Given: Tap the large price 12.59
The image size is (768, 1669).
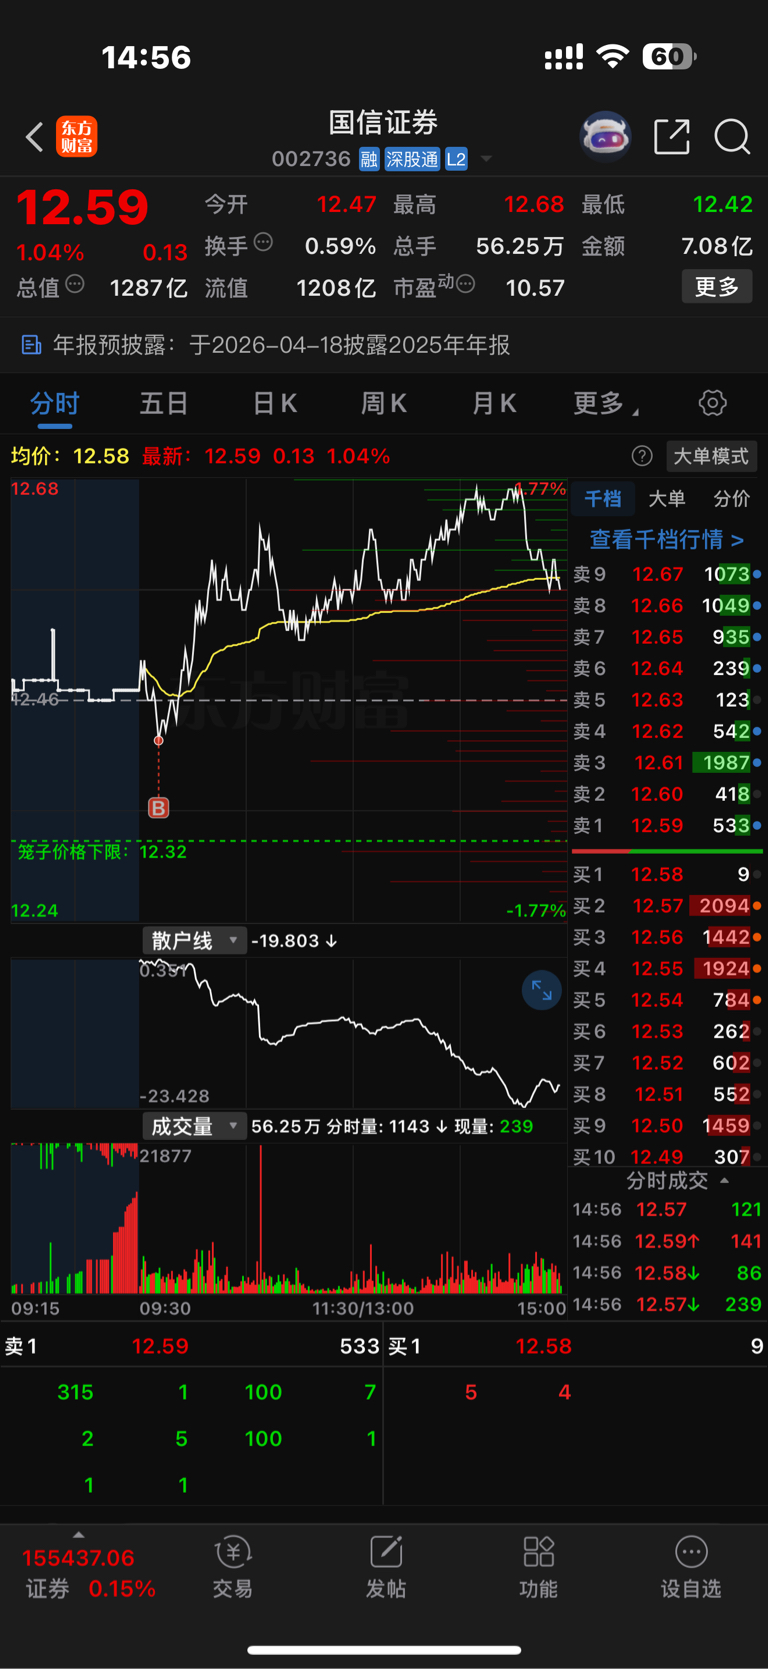Looking at the screenshot, I should [82, 208].
